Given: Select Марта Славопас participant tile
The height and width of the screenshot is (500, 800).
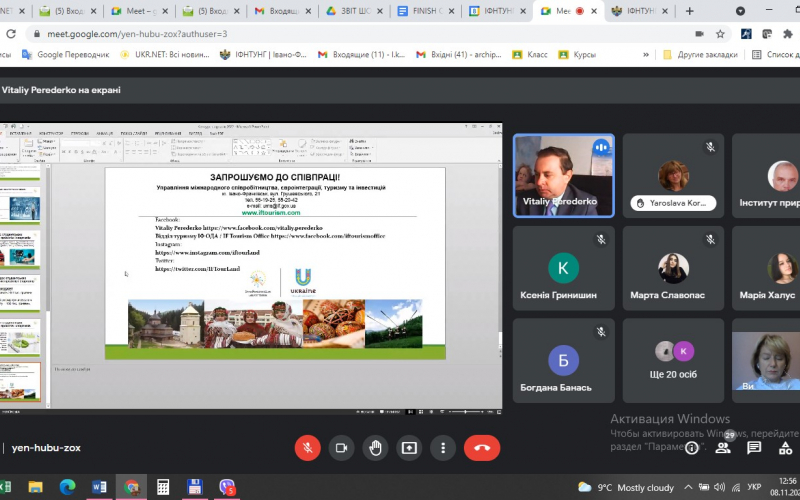Looking at the screenshot, I should click(x=673, y=268).
